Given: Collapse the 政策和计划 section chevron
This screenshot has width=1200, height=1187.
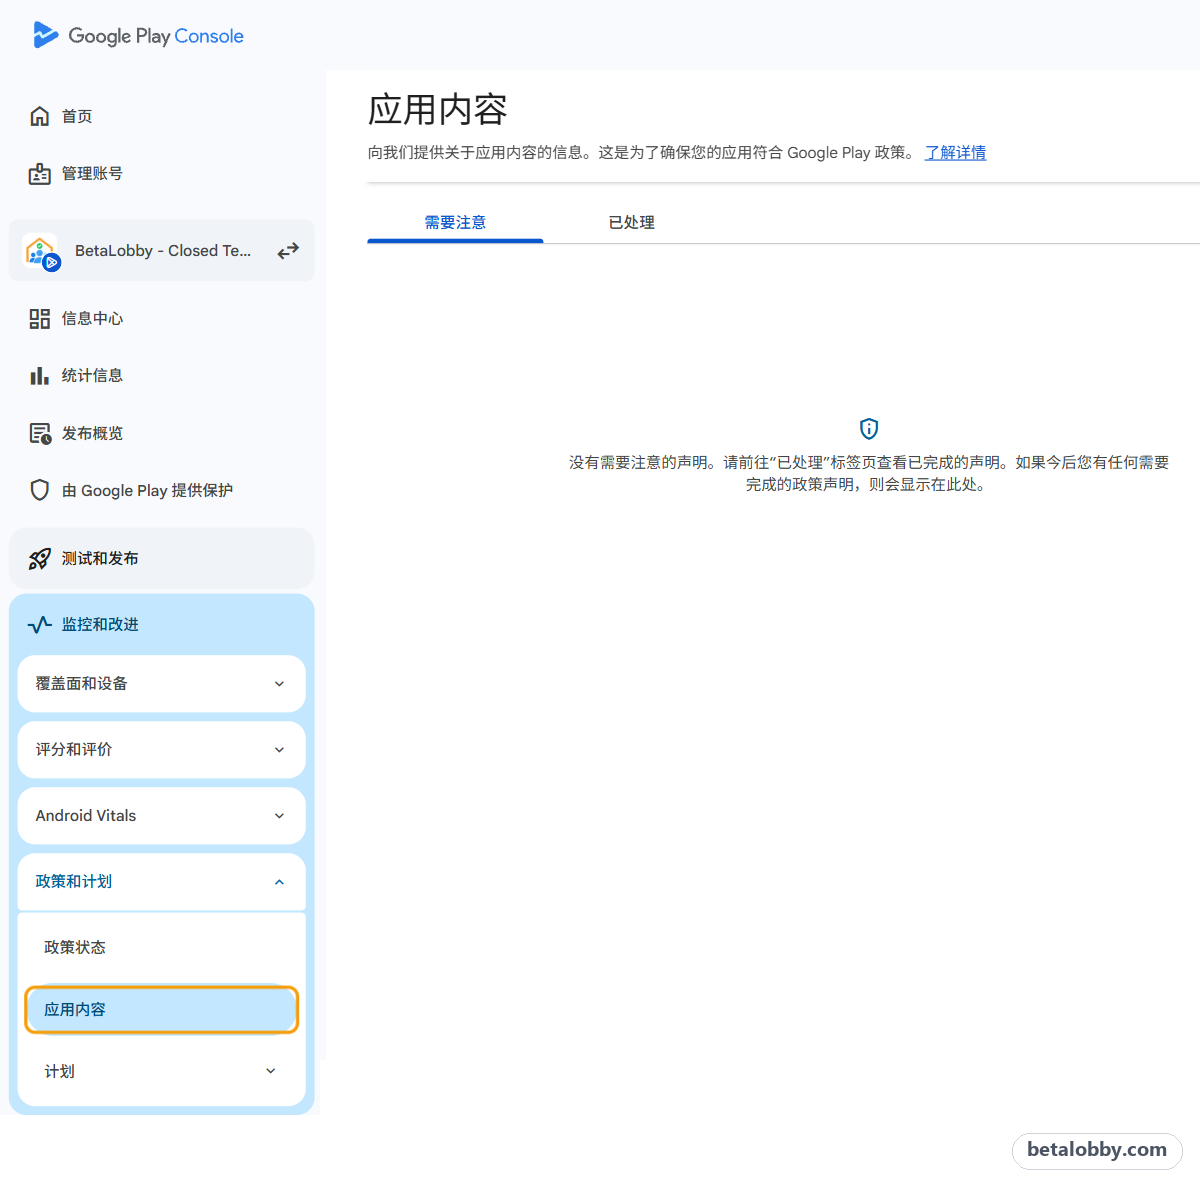Looking at the screenshot, I should 279,882.
